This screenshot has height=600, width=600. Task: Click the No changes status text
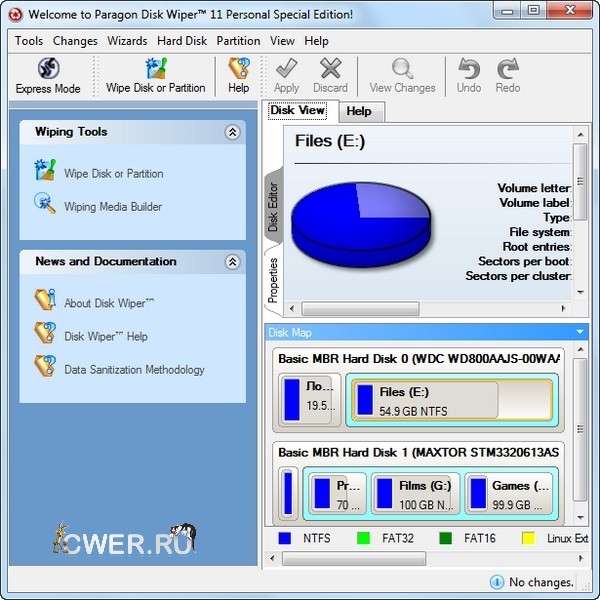click(541, 582)
